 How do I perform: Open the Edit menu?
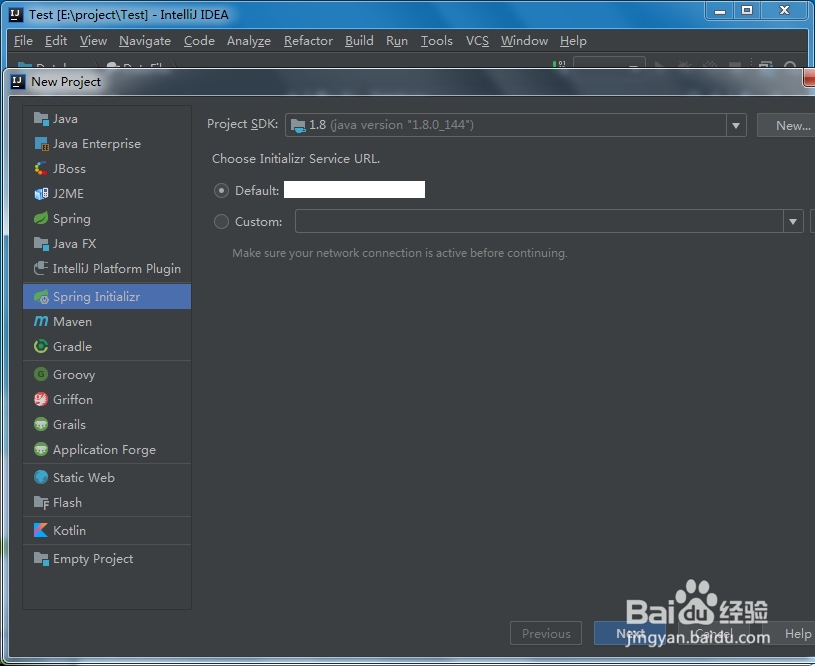[56, 41]
